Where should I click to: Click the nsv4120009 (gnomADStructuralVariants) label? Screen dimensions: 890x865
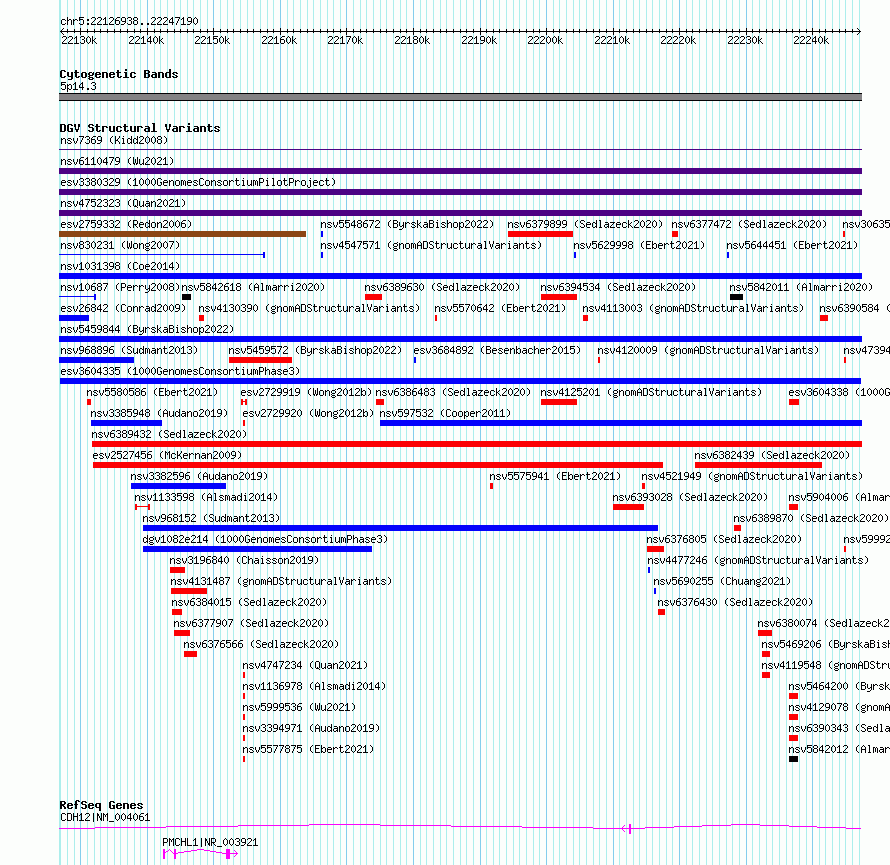coord(708,350)
